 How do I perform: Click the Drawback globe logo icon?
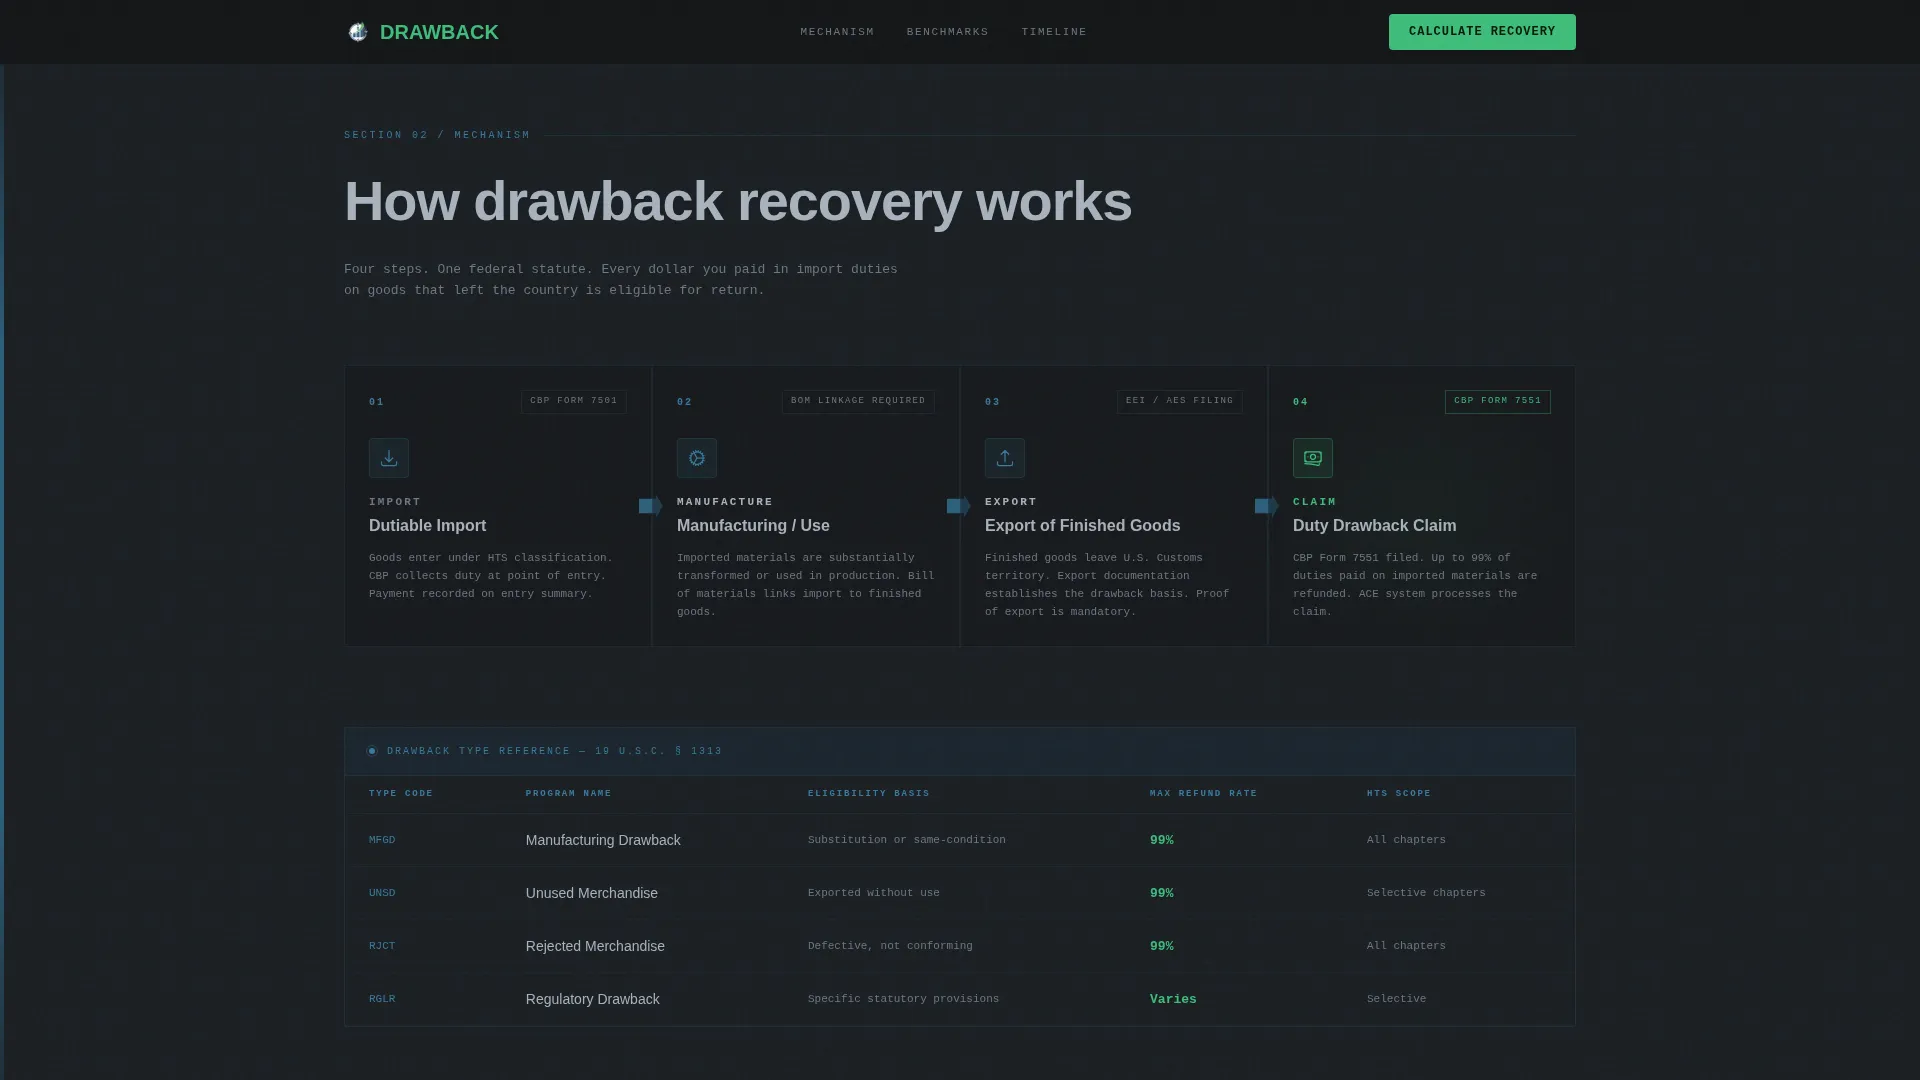(x=357, y=32)
